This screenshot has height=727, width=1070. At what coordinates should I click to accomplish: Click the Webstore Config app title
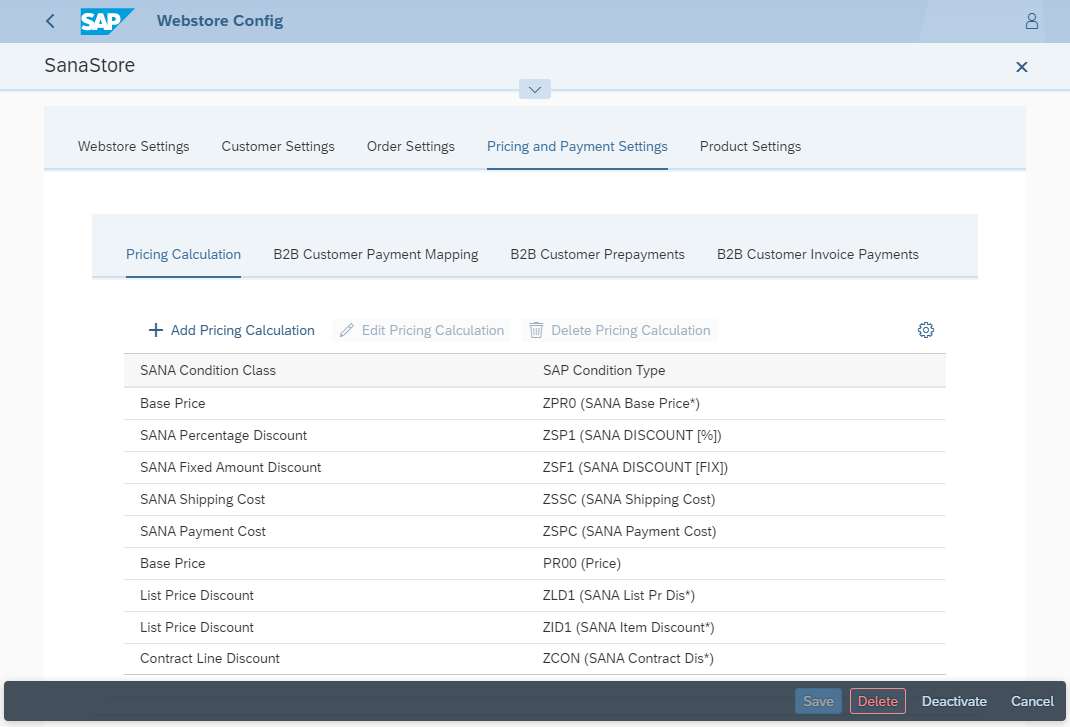click(220, 21)
